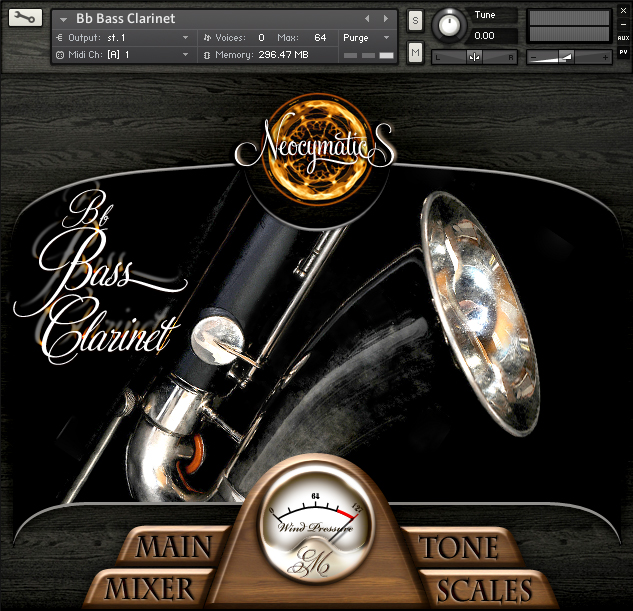Viewport: 633px width, 611px height.
Task: Open the TONE tab
Action: (459, 547)
